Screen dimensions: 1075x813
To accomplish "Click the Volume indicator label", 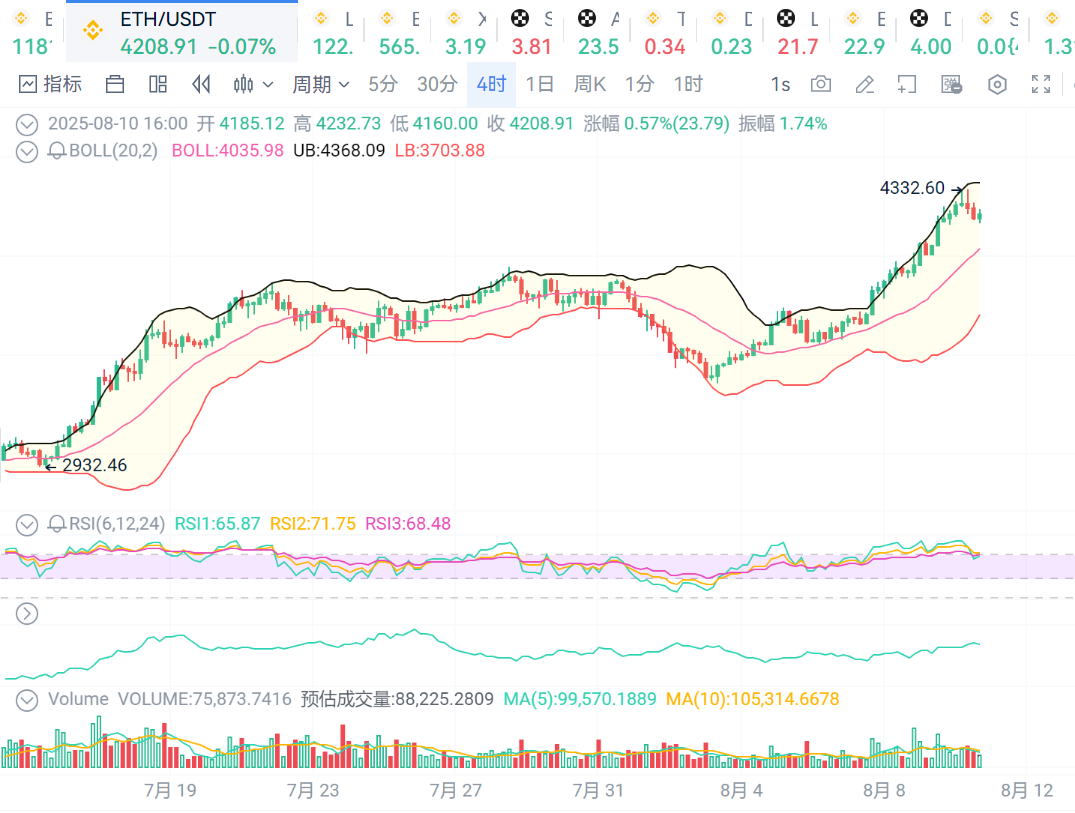I will [x=78, y=699].
